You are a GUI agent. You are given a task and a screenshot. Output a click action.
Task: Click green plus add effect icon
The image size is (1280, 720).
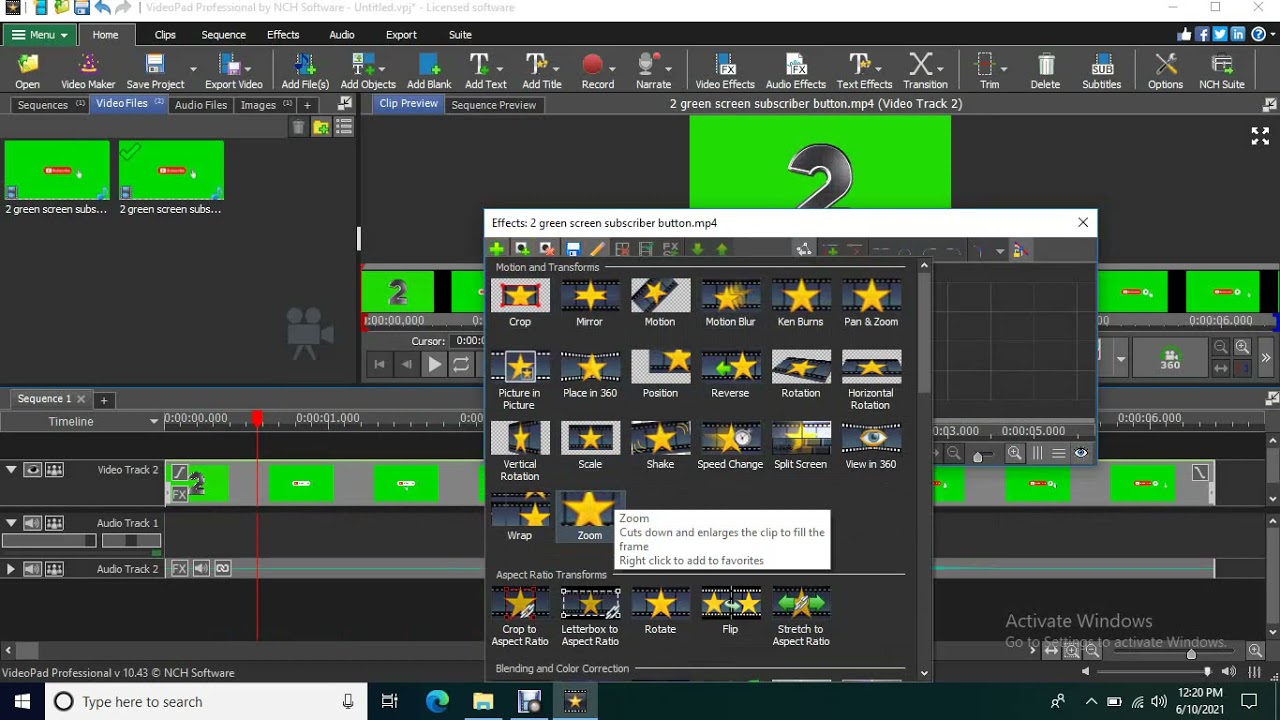click(497, 249)
